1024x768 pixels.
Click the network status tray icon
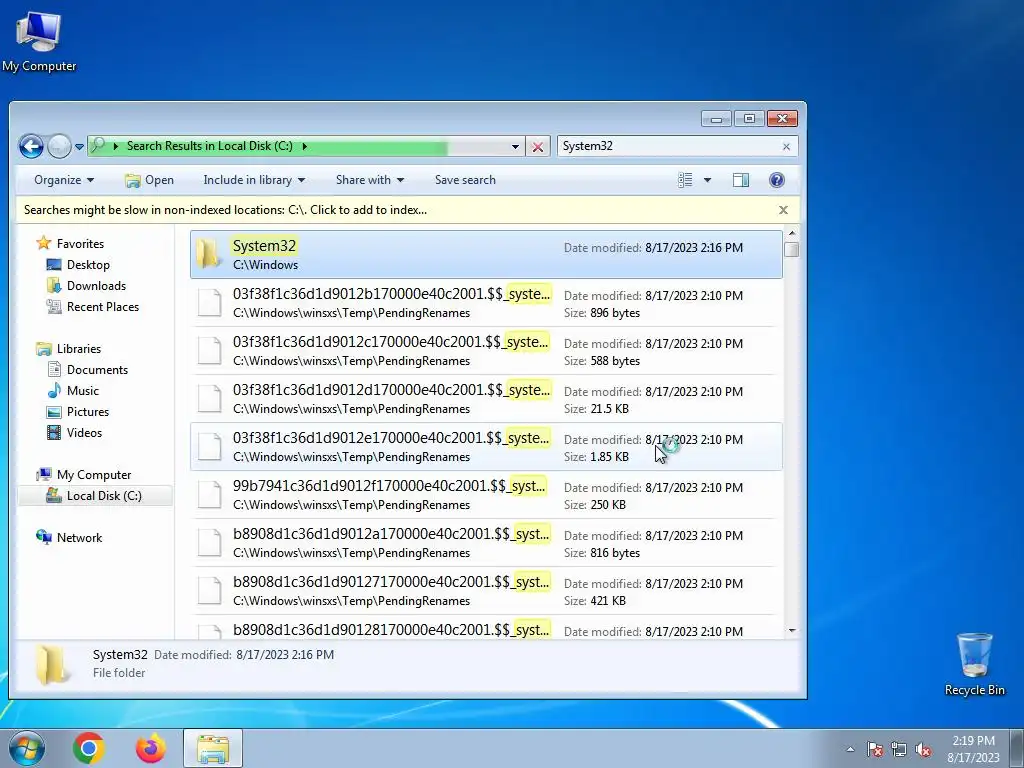899,750
